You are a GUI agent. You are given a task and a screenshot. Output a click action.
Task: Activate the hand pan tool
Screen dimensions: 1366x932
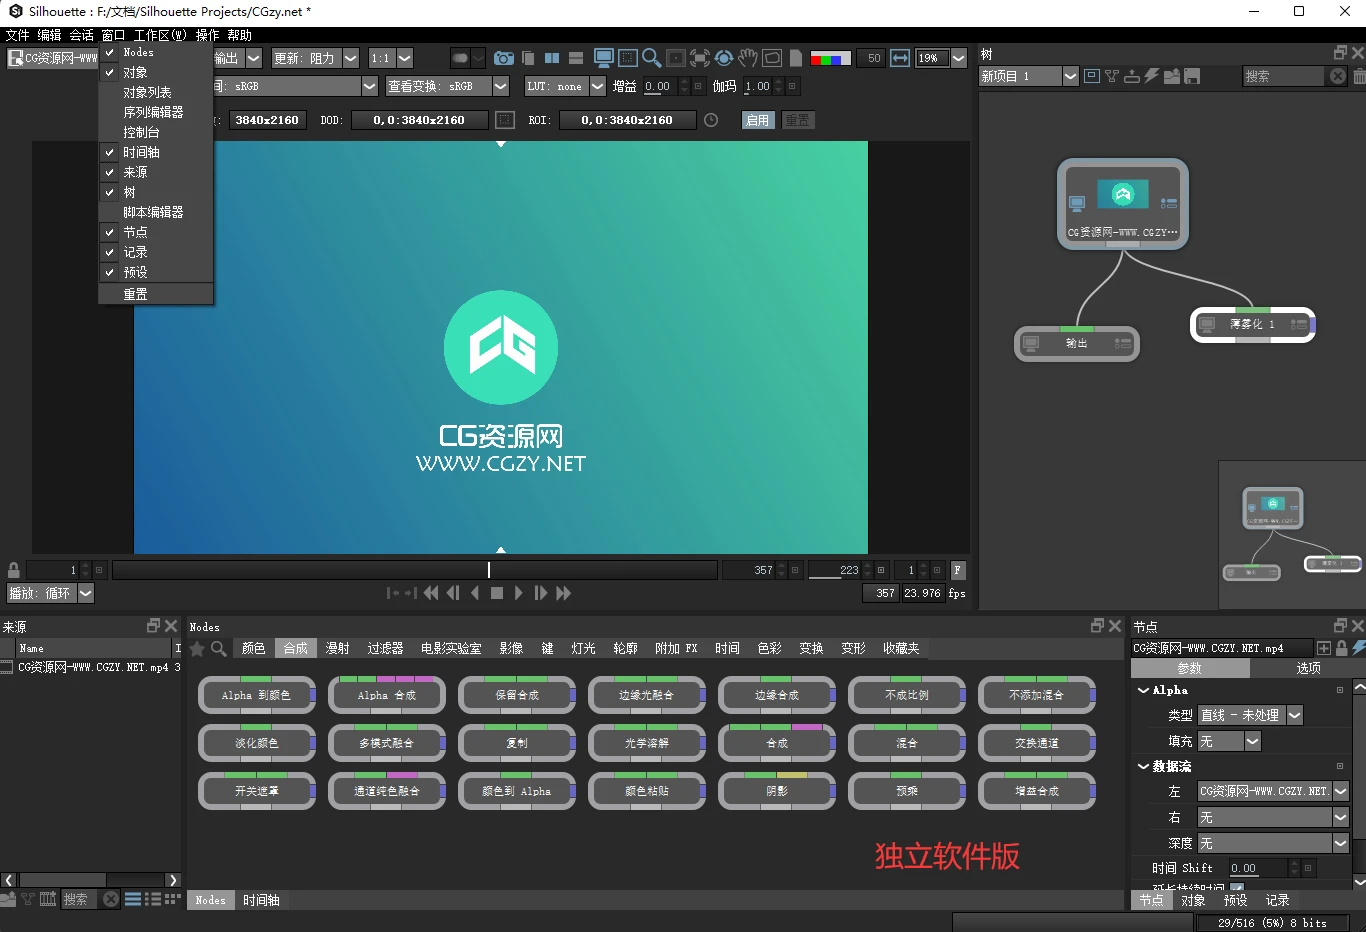coord(748,58)
